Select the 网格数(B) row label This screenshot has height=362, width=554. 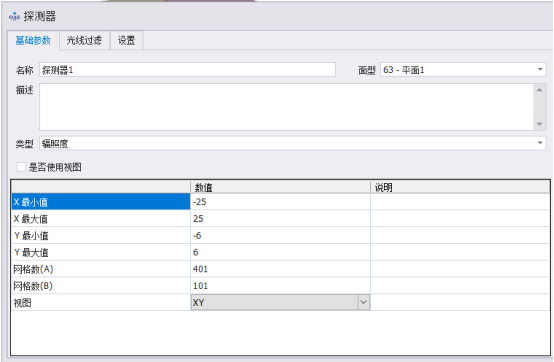101,286
